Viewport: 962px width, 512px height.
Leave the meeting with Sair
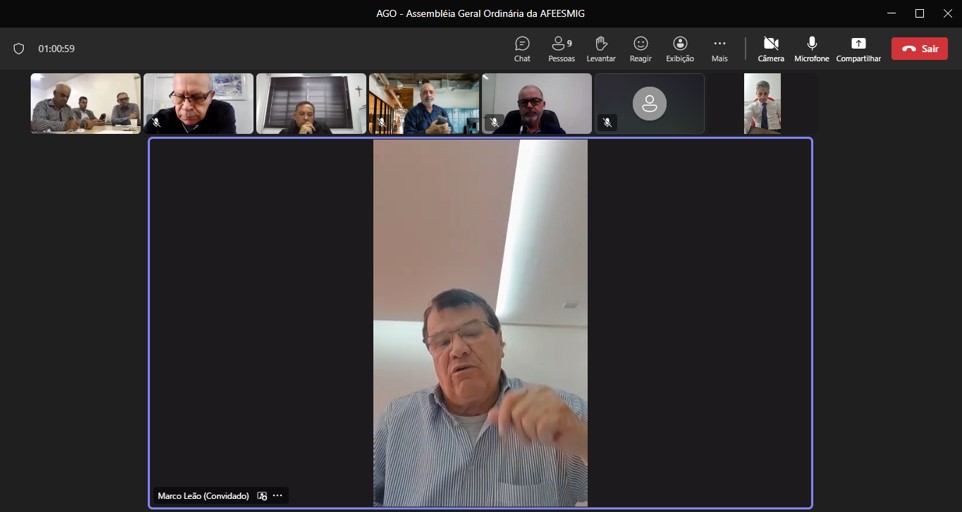pyautogui.click(x=919, y=48)
